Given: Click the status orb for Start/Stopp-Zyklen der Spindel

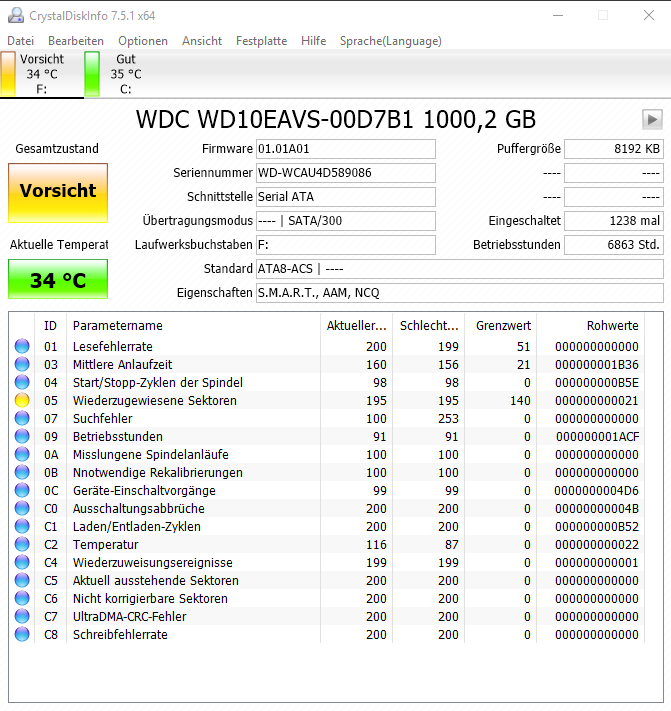Looking at the screenshot, I should [22, 382].
